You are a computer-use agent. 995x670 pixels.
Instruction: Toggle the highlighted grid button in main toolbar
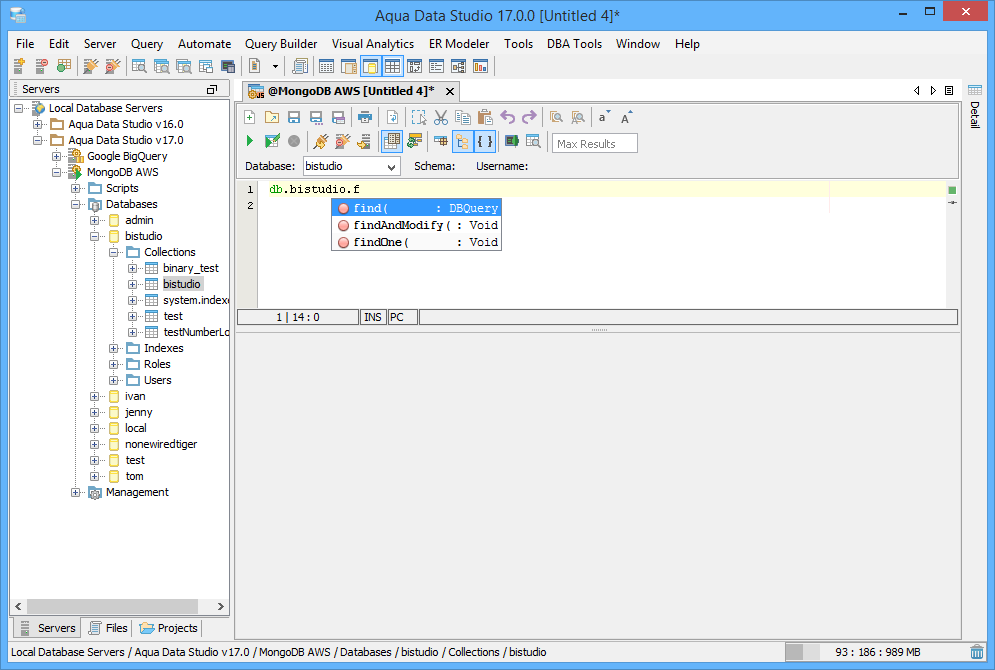[393, 66]
